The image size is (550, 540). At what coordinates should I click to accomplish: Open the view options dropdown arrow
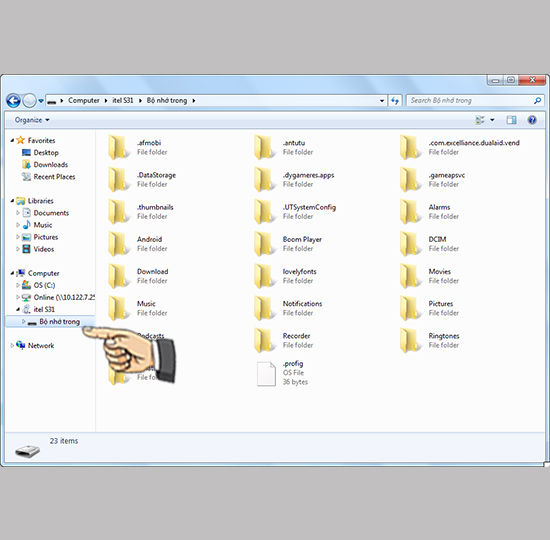(492, 120)
